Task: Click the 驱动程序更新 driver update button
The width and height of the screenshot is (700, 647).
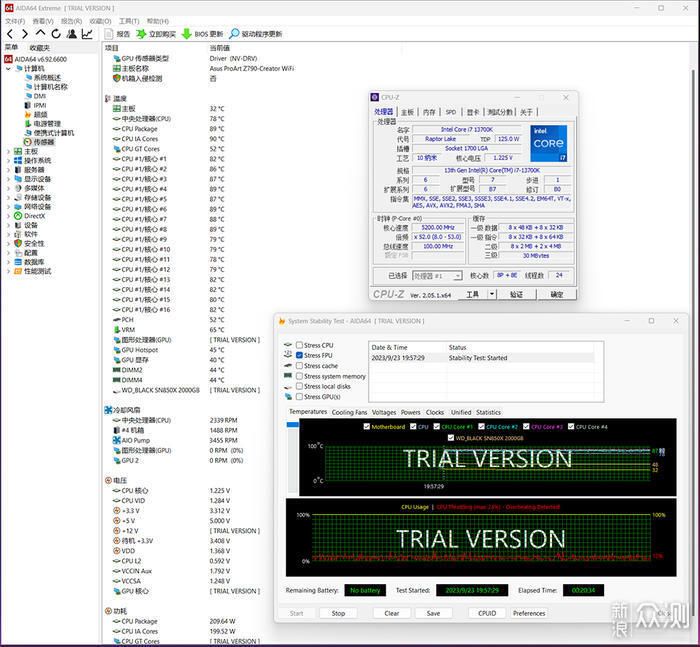Action: click(x=256, y=34)
